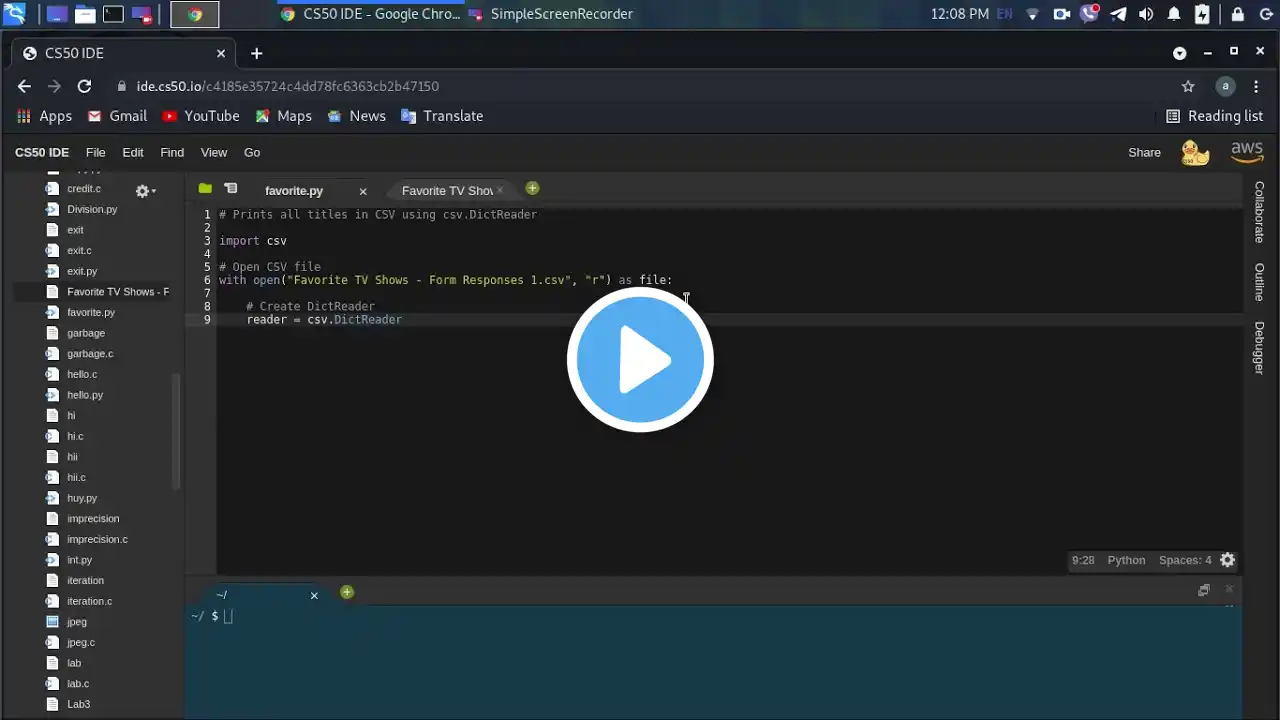
Task: Select Lab3 in the file tree
Action: click(x=78, y=704)
